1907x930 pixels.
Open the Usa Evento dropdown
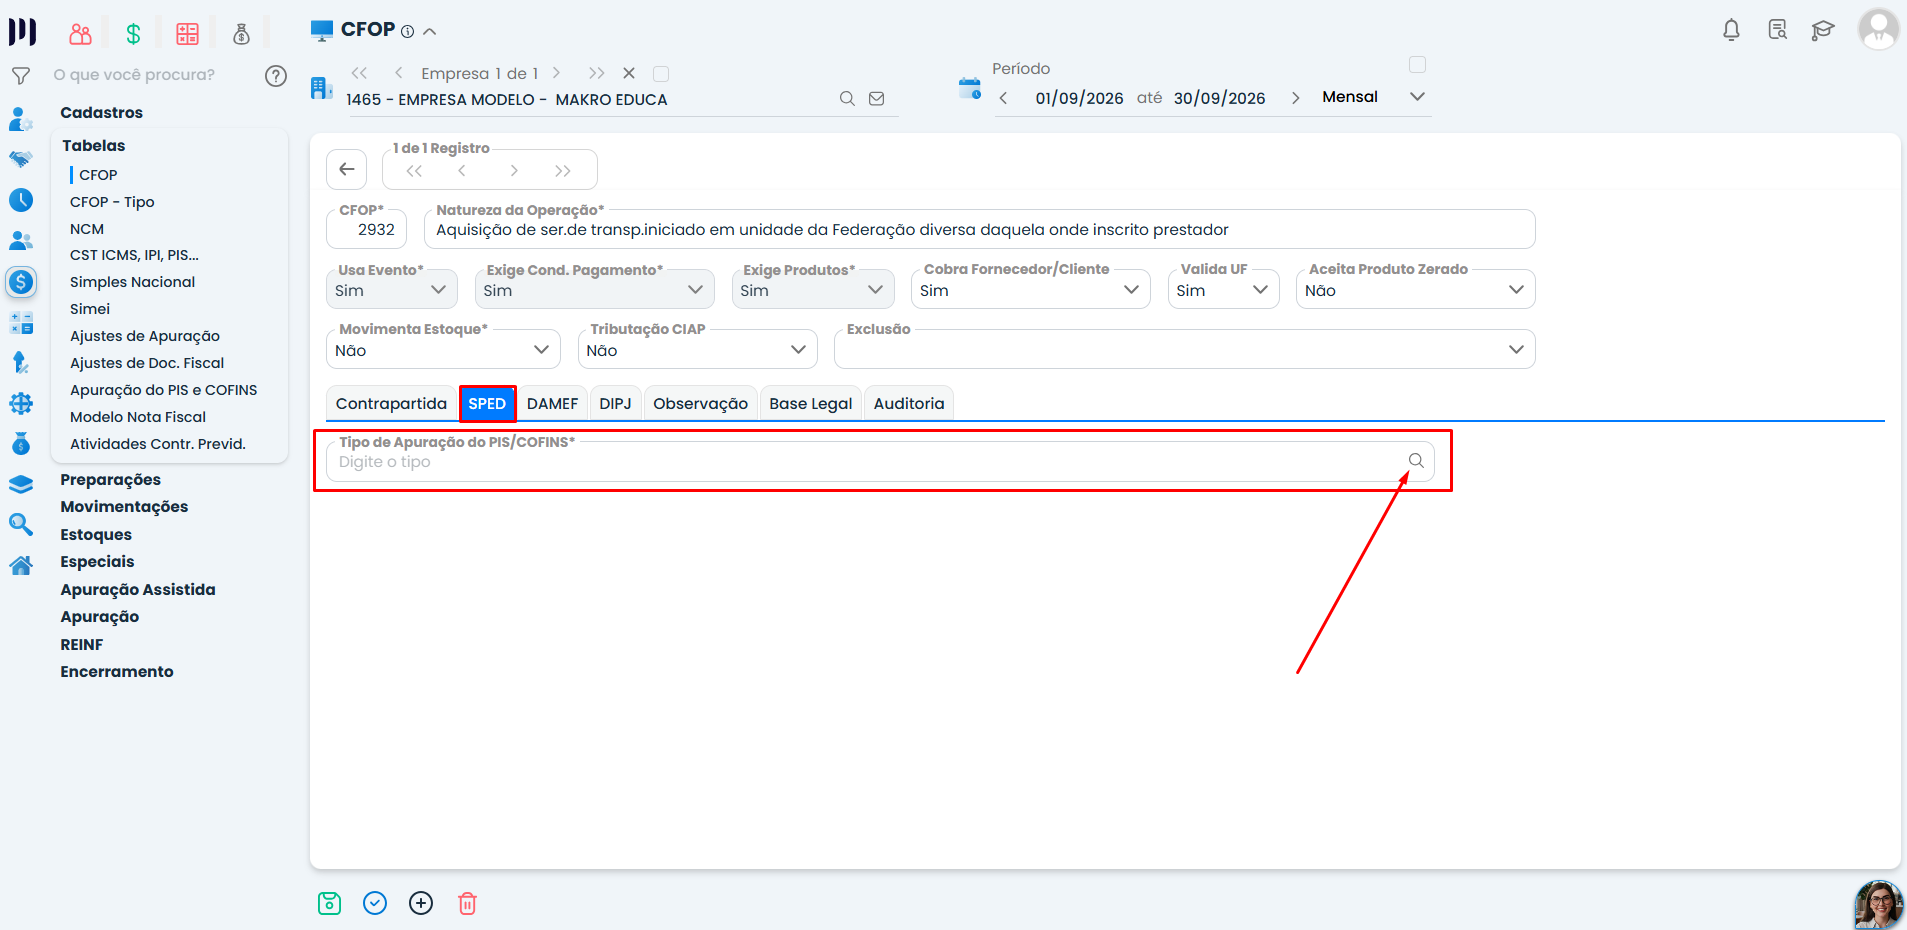tap(391, 290)
